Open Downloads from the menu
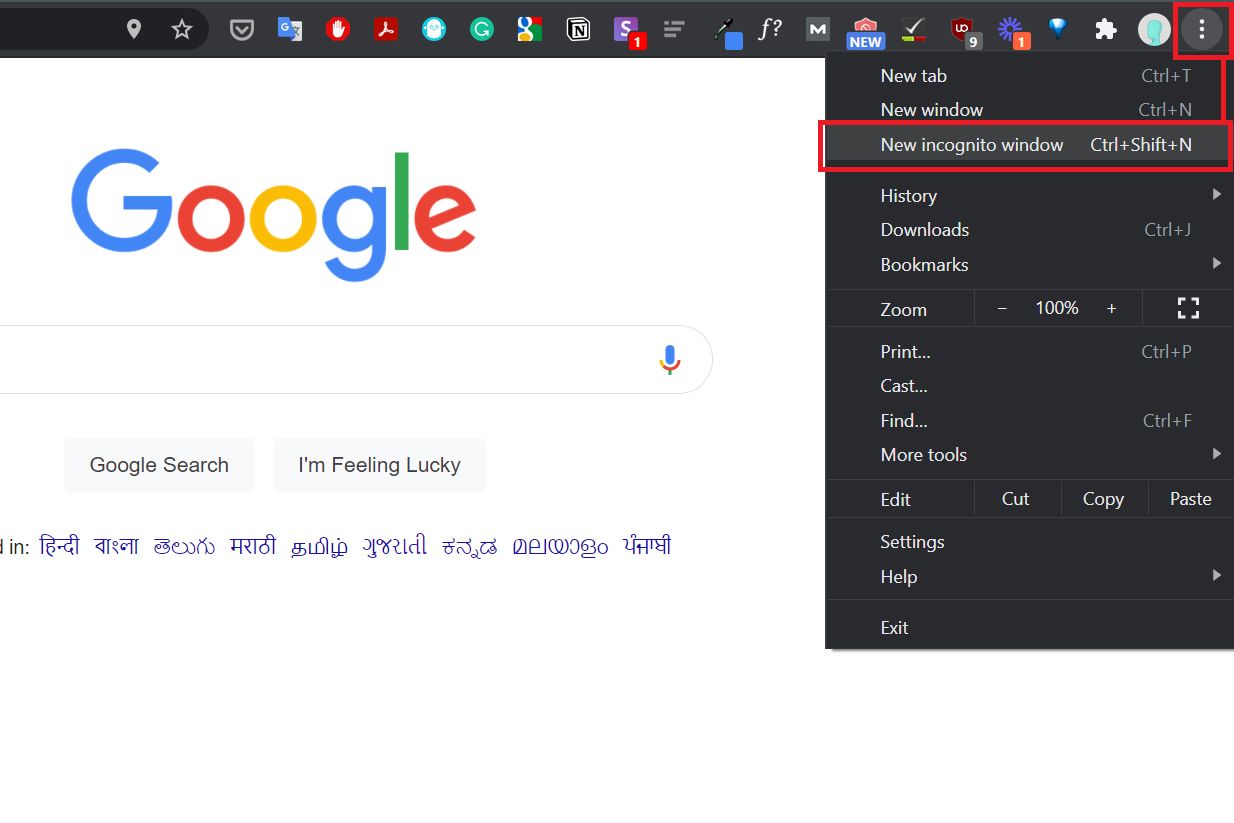 point(1029,229)
